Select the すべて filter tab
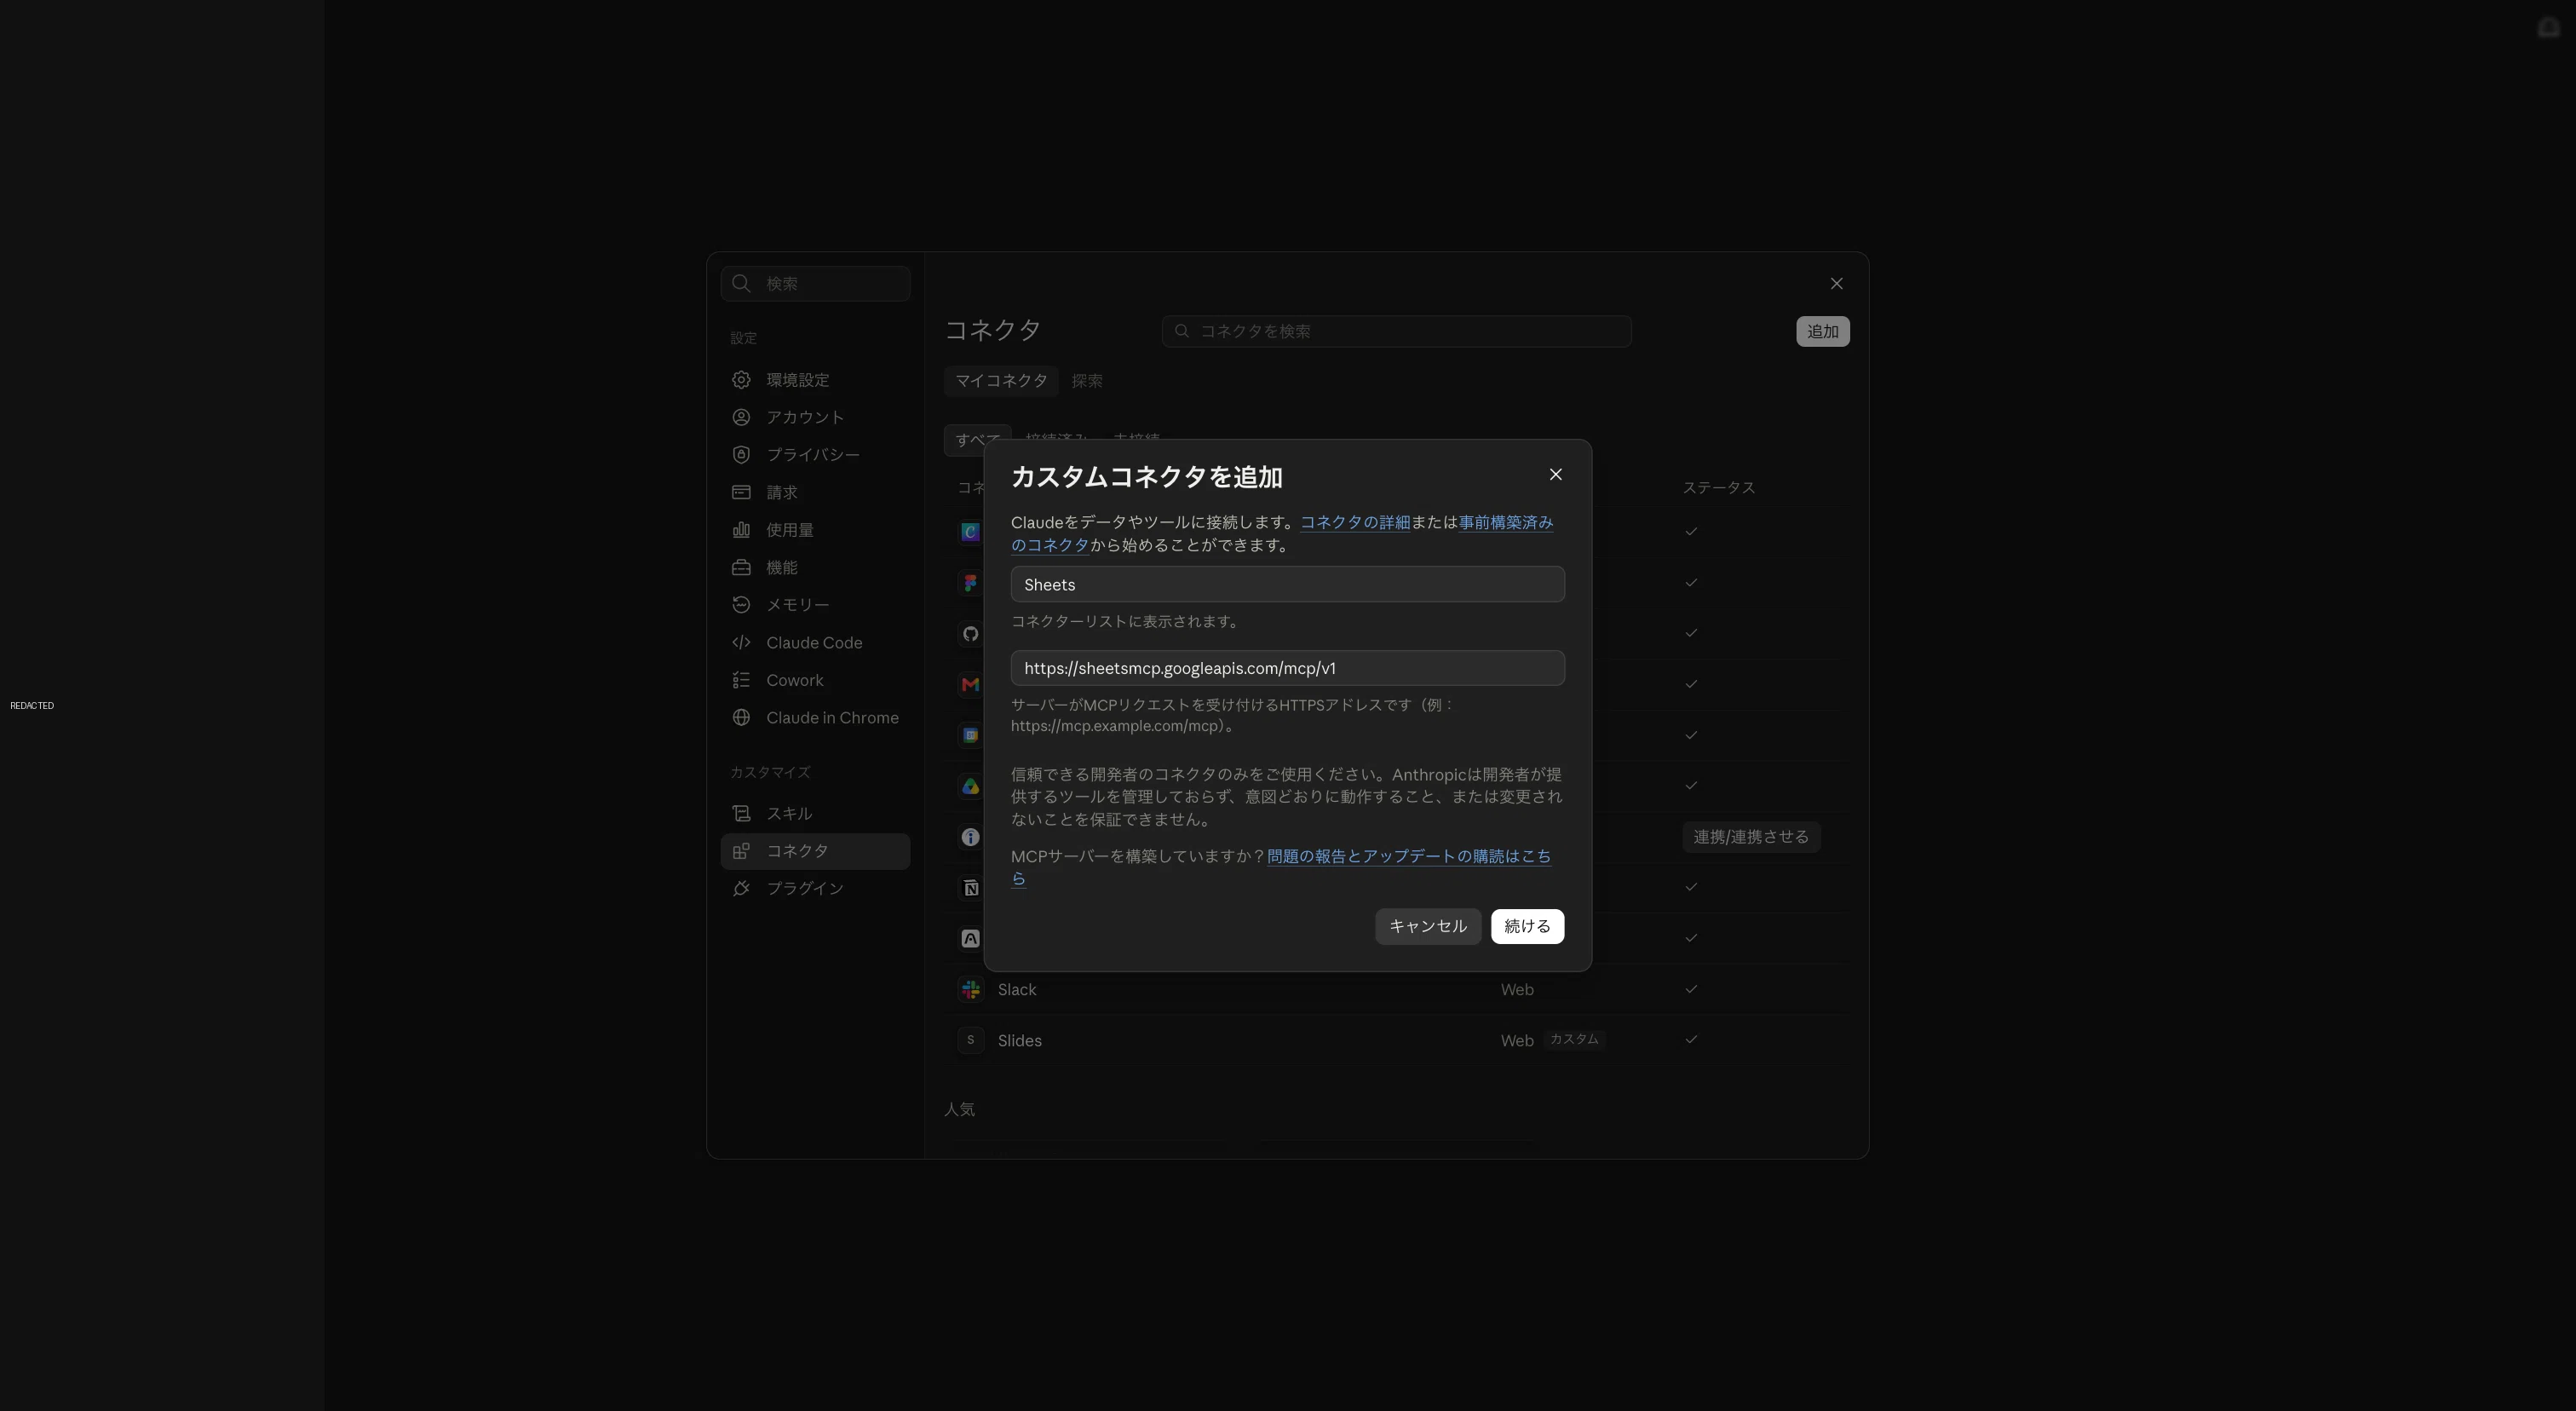2576x1411 pixels. pyautogui.click(x=977, y=440)
